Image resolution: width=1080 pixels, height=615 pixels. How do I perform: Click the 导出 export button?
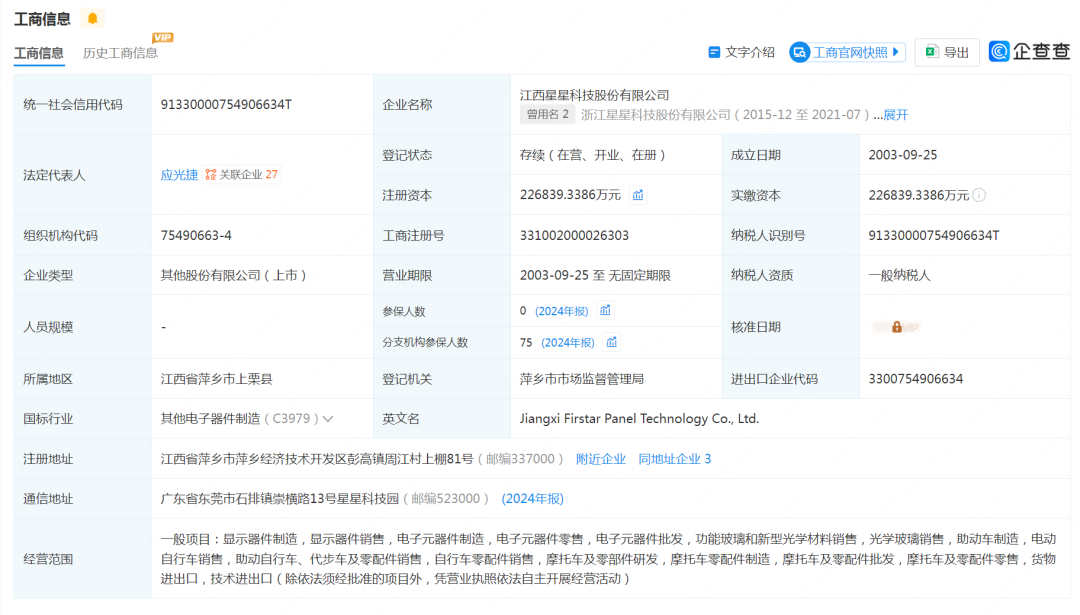pyautogui.click(x=947, y=52)
